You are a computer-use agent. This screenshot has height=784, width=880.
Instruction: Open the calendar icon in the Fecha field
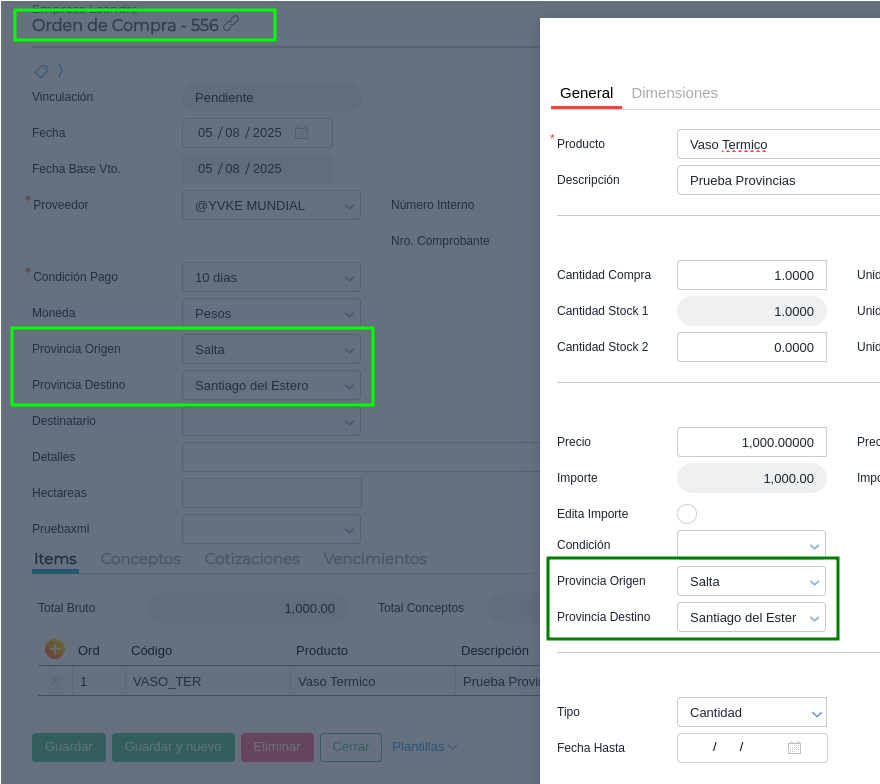coord(301,133)
